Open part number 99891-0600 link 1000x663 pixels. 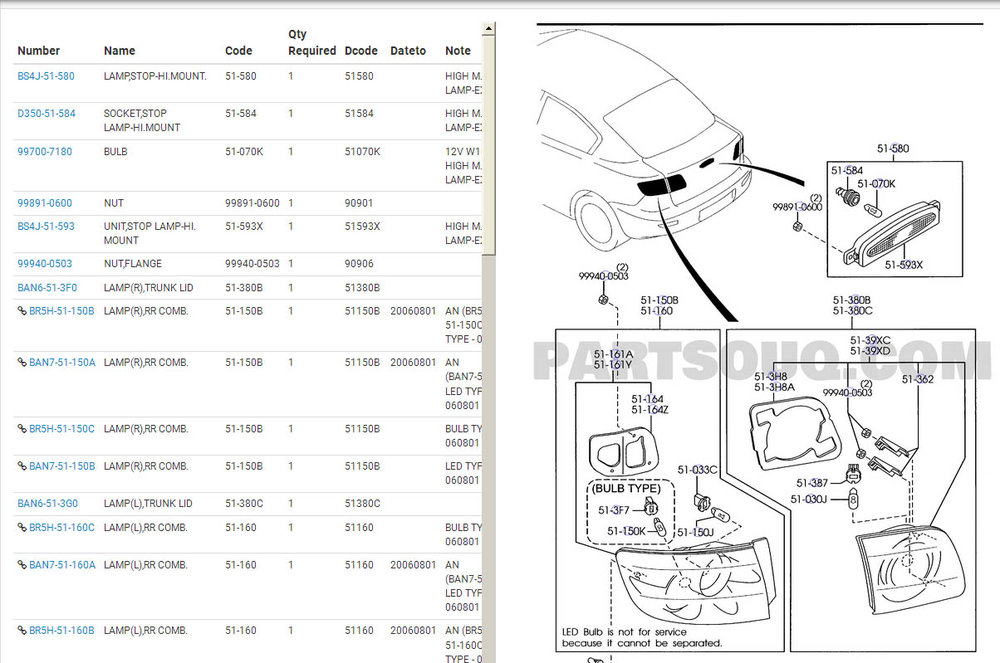tap(45, 203)
